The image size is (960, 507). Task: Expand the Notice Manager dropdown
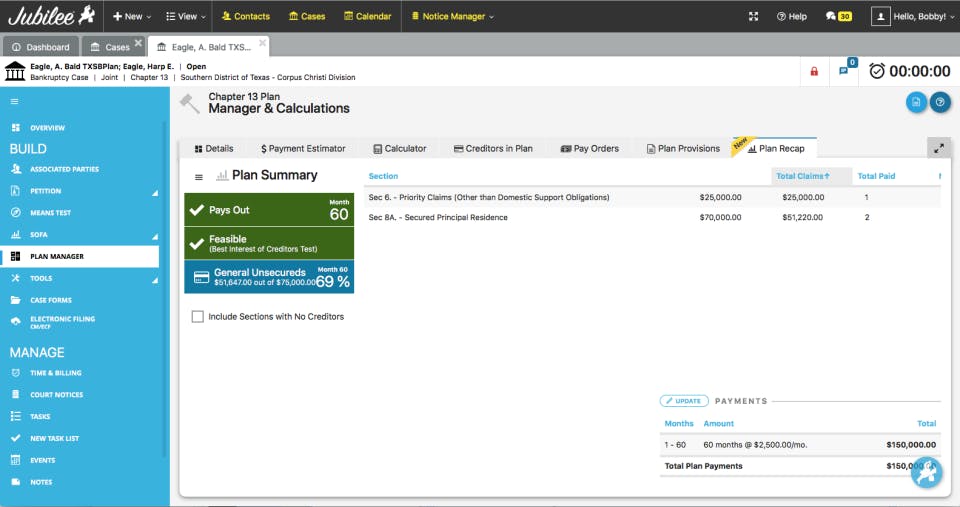pyautogui.click(x=452, y=17)
